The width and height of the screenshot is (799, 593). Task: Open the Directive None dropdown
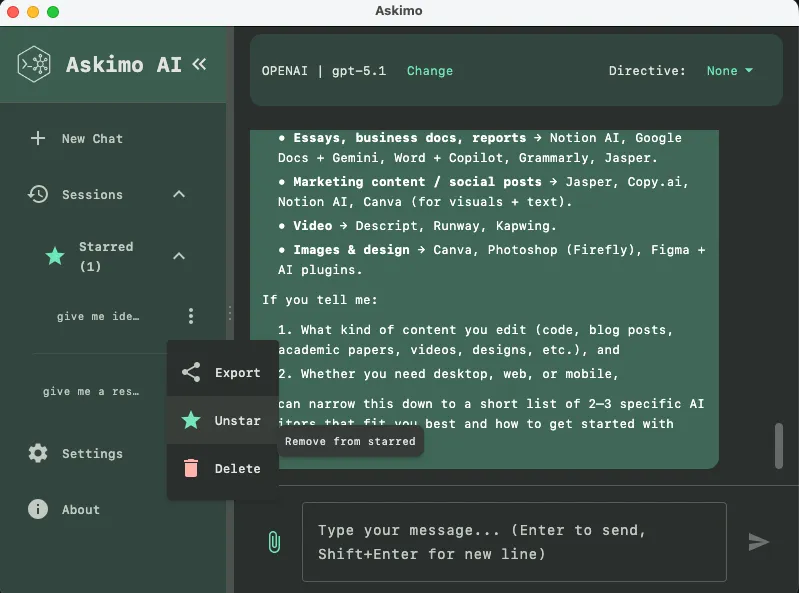(729, 71)
